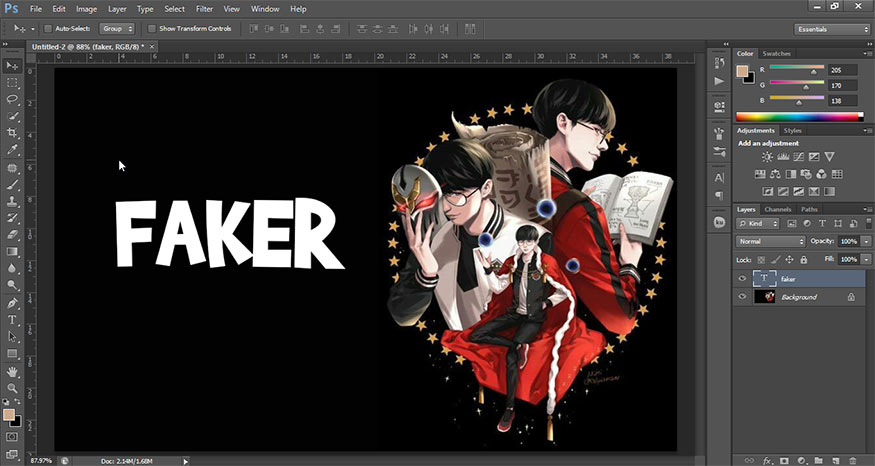Screen dimensions: 875x466
Task: Select the Gradient tool
Action: click(12, 252)
